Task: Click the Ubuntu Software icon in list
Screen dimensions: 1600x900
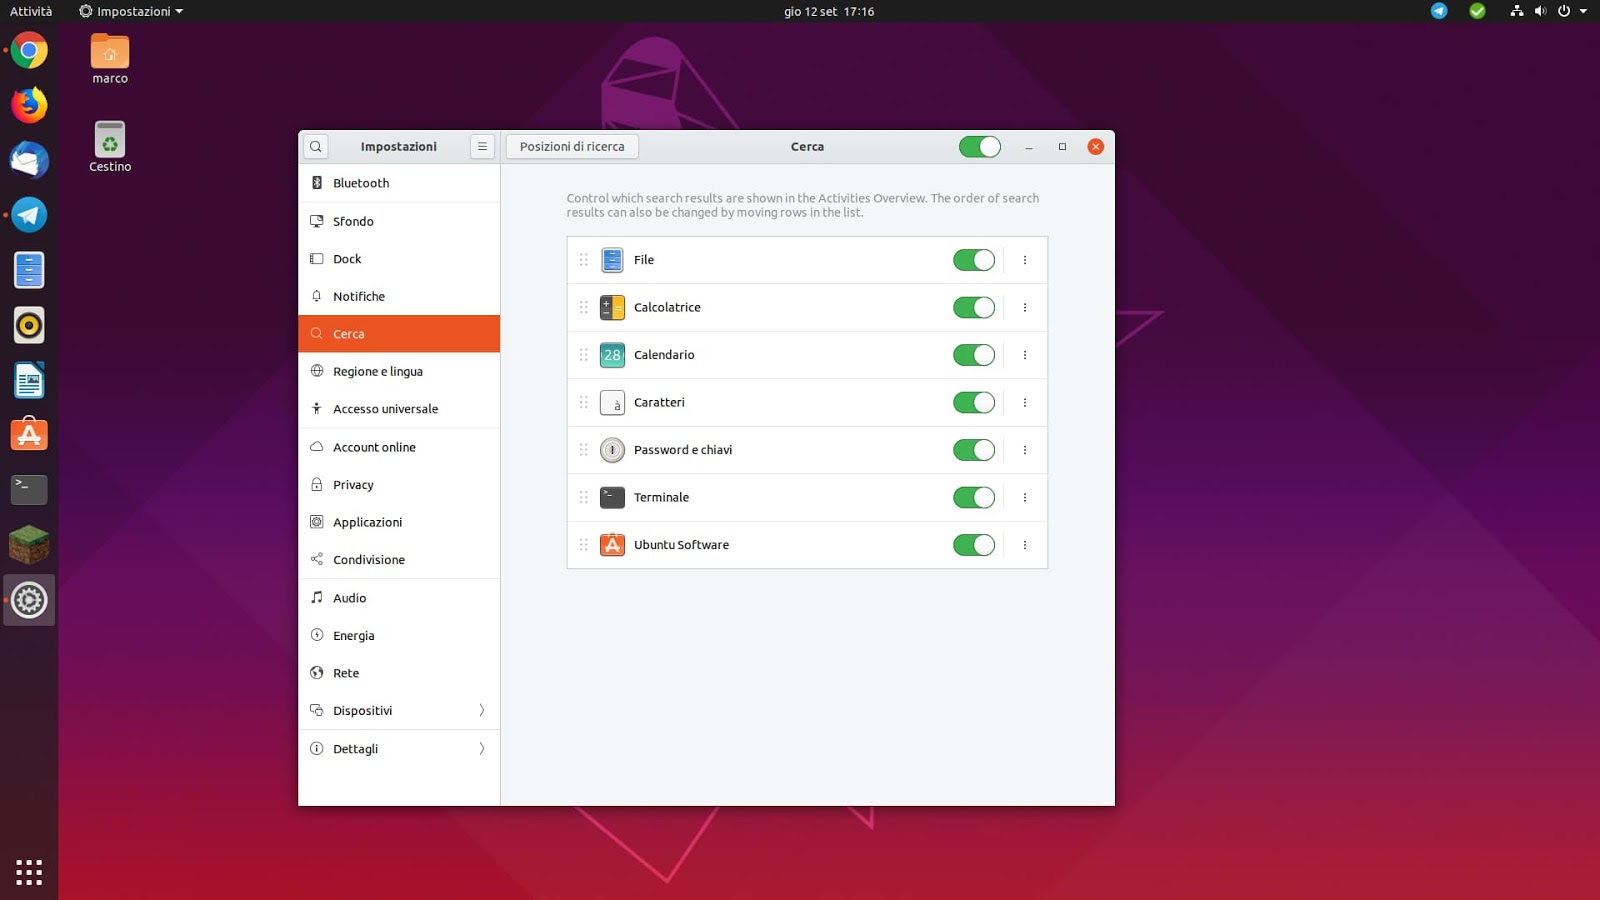Action: (612, 545)
